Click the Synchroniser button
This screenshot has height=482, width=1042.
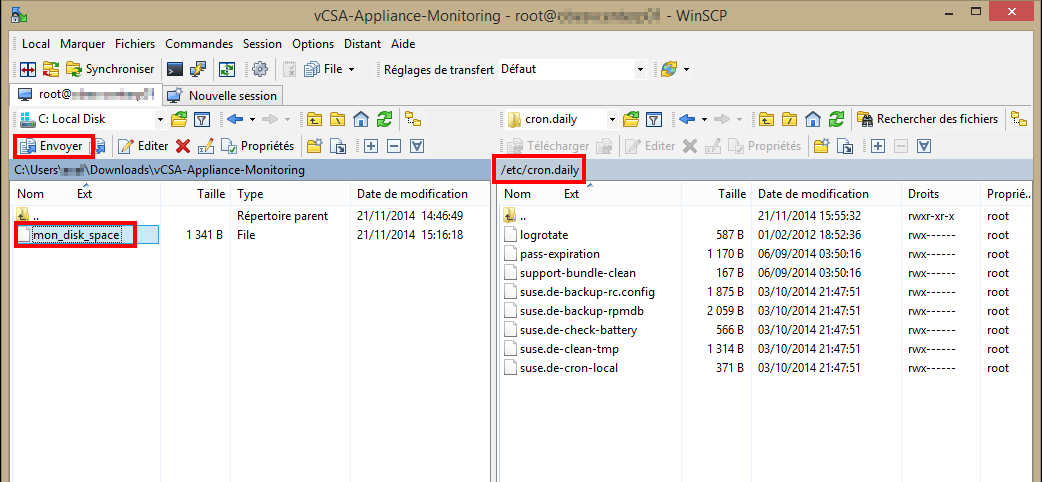click(110, 69)
